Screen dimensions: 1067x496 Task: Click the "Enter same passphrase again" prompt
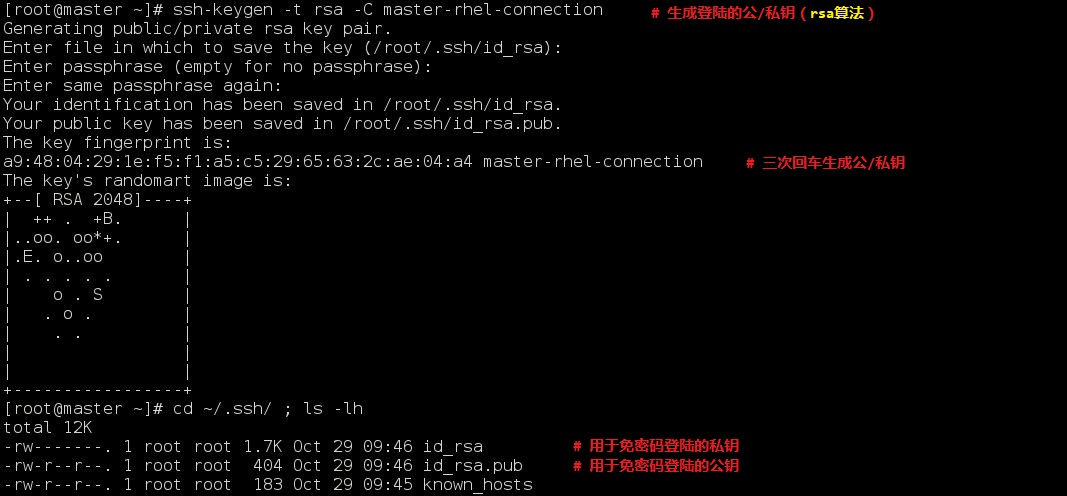pos(142,86)
